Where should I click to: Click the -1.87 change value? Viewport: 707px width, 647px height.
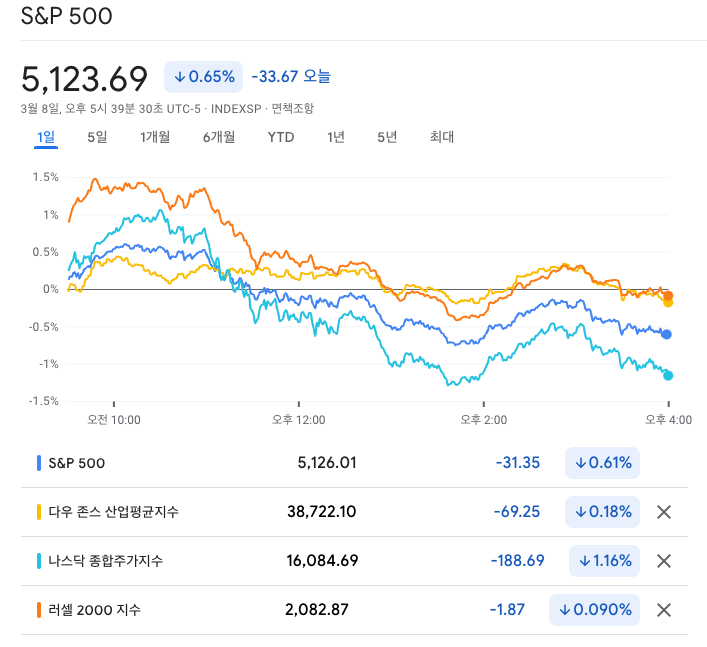(x=507, y=610)
